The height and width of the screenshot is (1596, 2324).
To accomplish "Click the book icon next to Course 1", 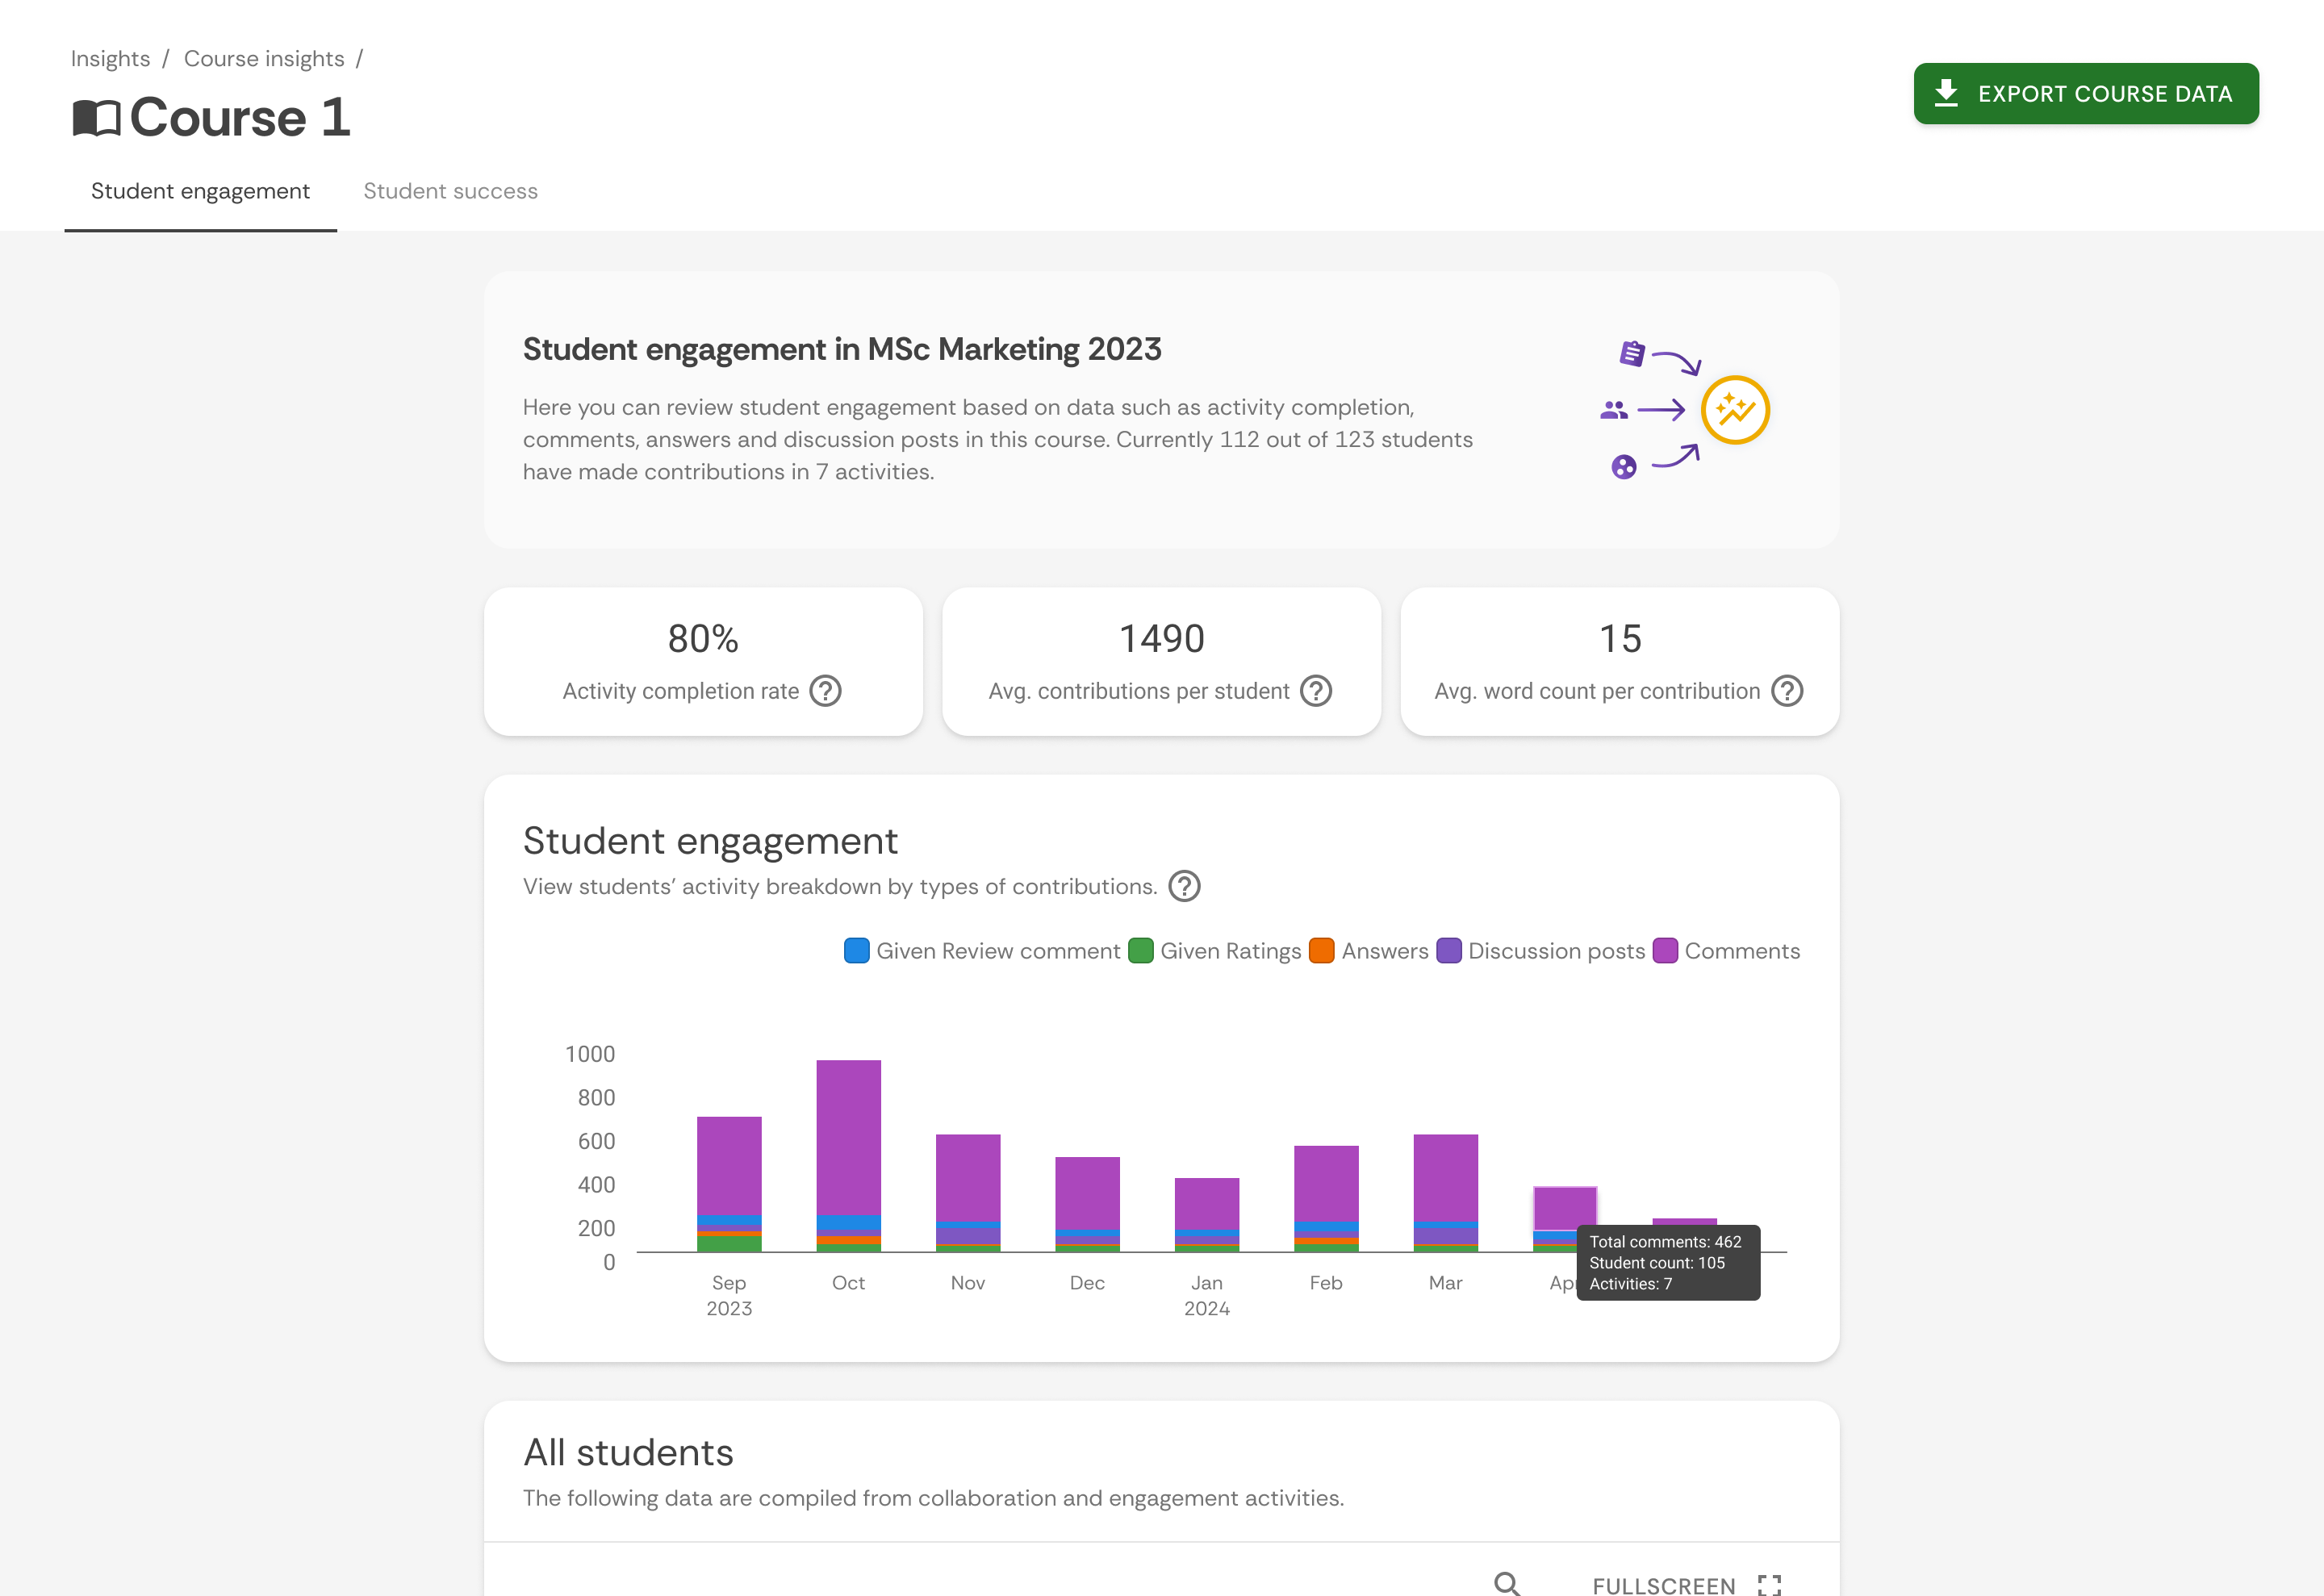I will (x=96, y=118).
